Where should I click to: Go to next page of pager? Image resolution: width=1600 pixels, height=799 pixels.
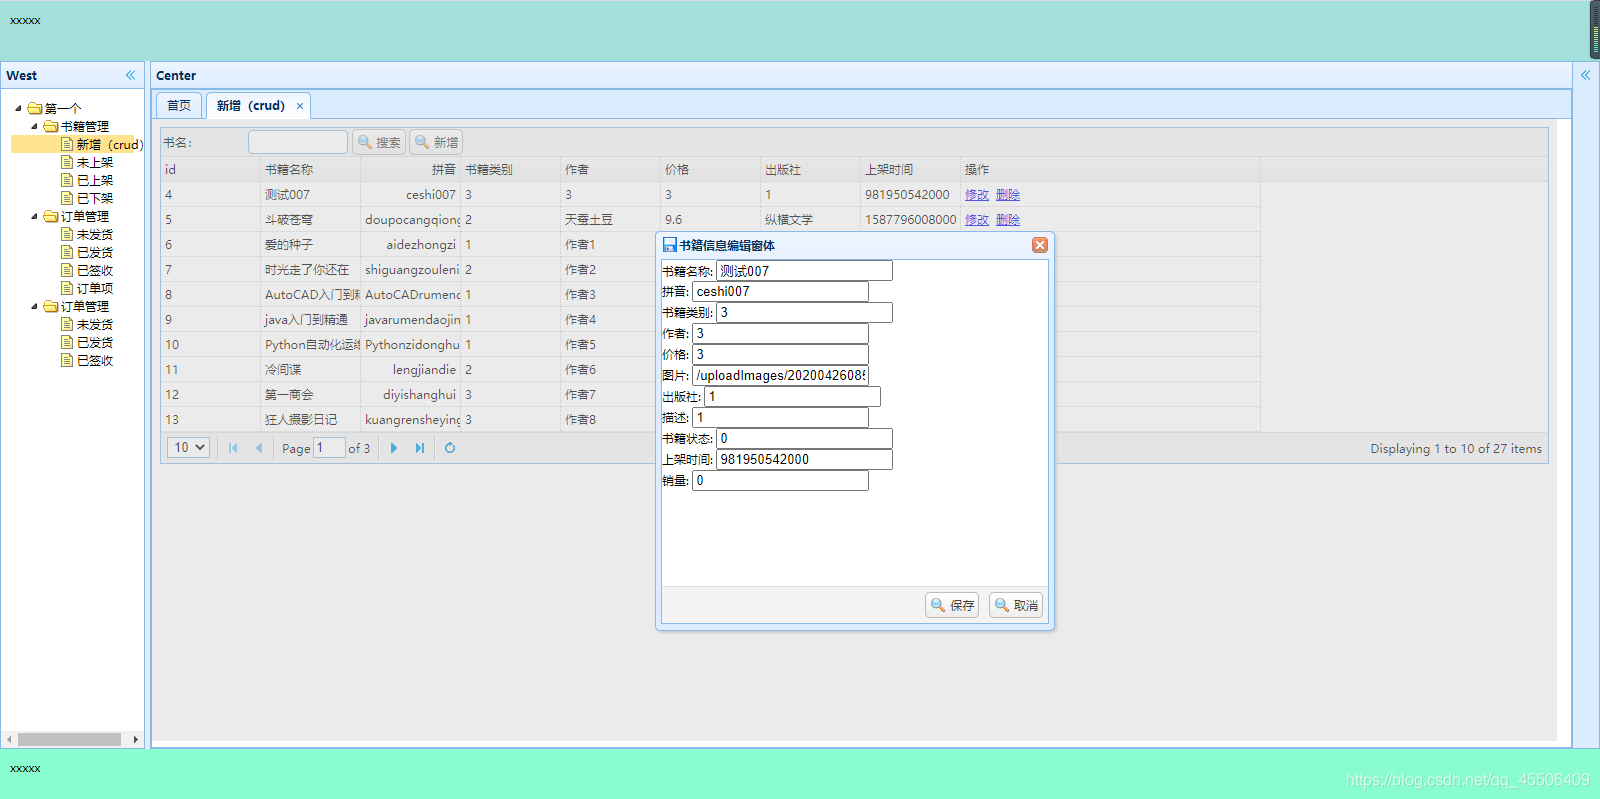coord(394,448)
